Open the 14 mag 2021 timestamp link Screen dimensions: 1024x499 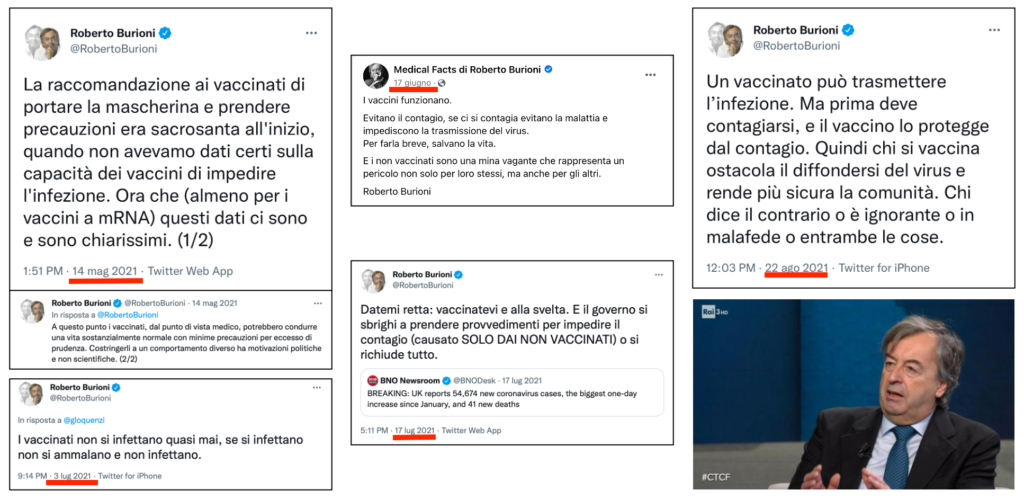tap(105, 271)
